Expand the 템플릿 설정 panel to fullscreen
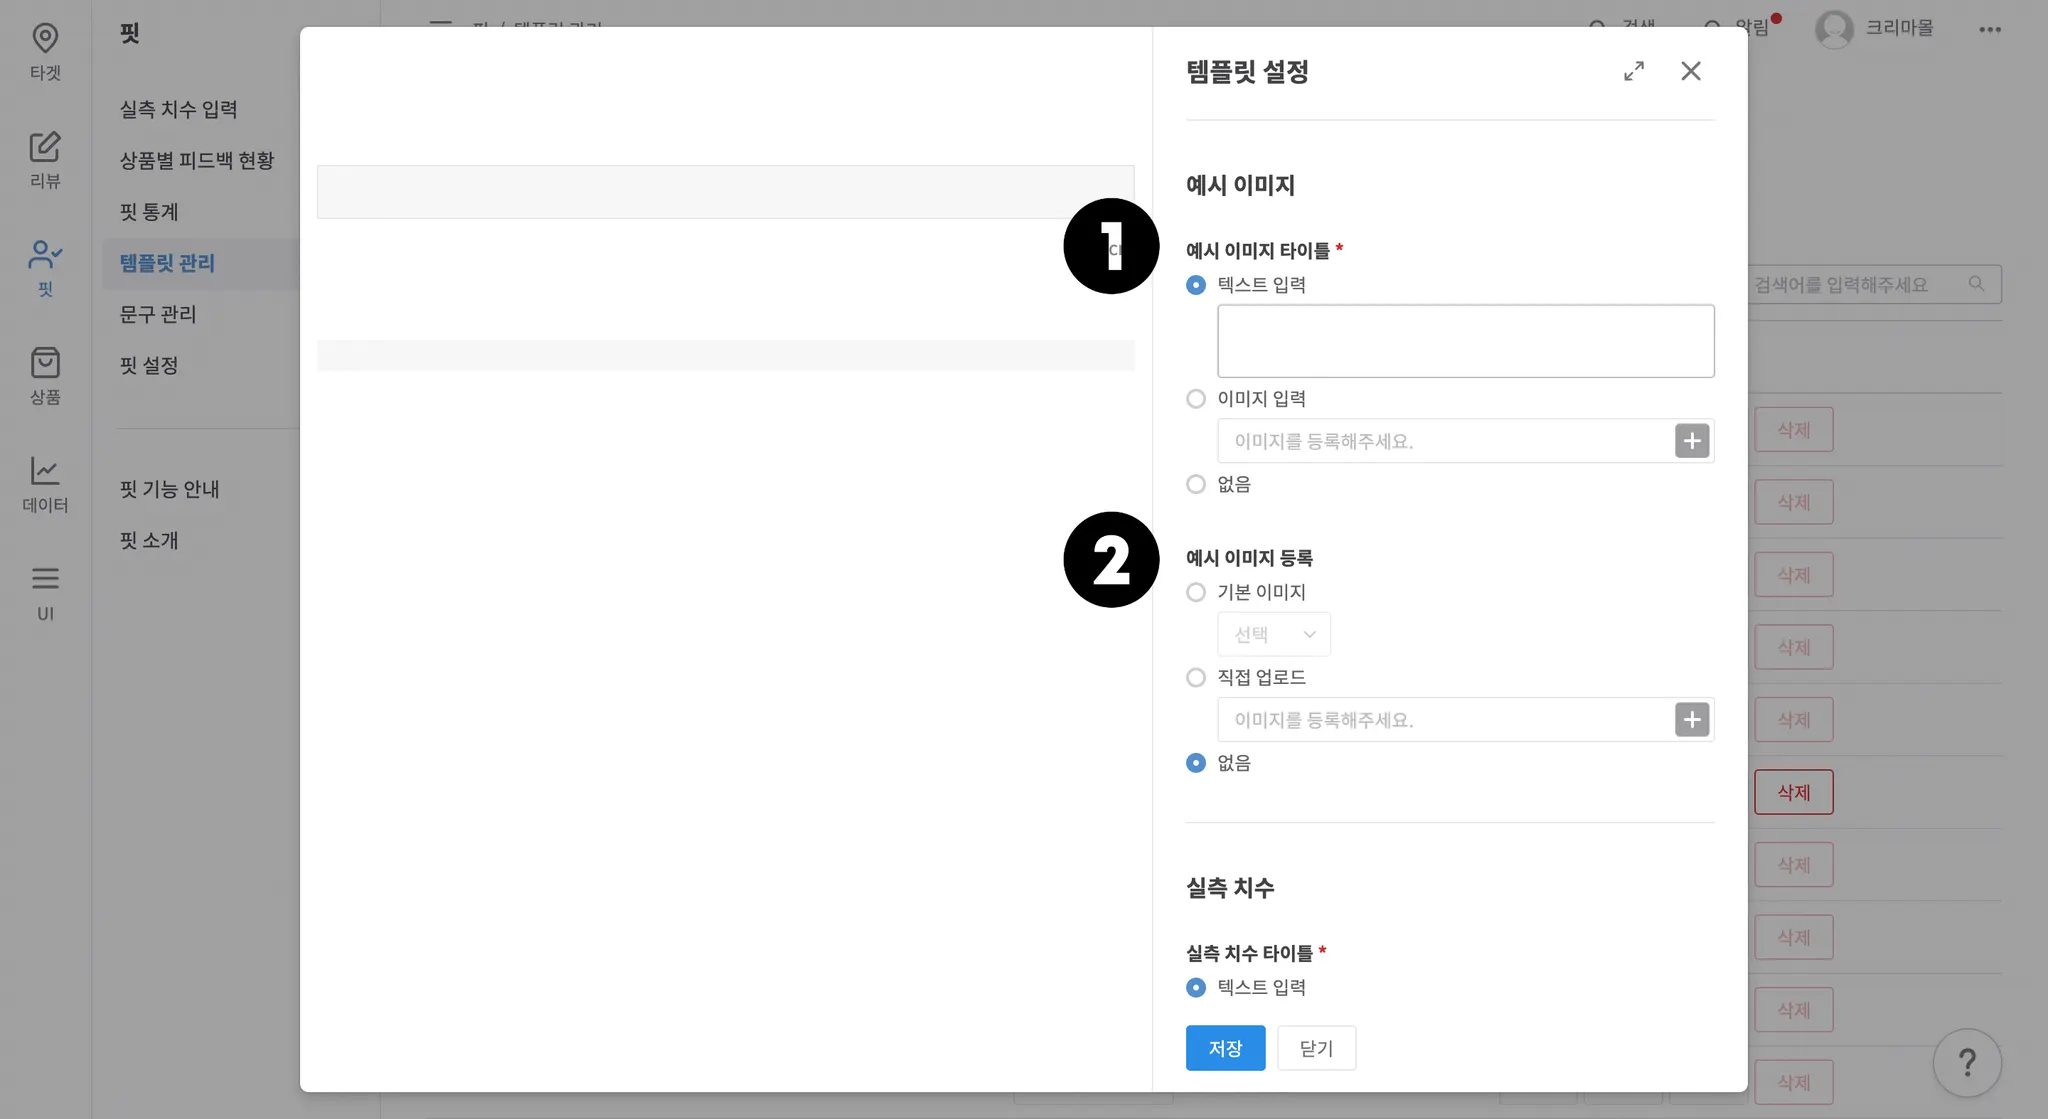The image size is (2048, 1119). coord(1633,71)
